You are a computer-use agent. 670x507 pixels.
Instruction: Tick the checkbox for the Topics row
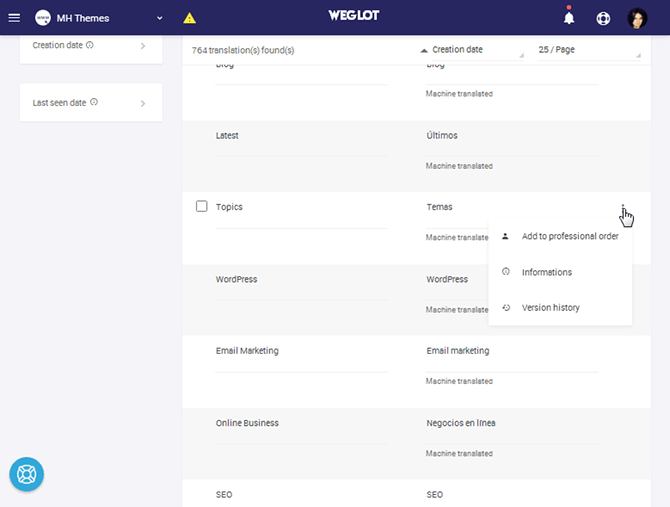point(201,206)
